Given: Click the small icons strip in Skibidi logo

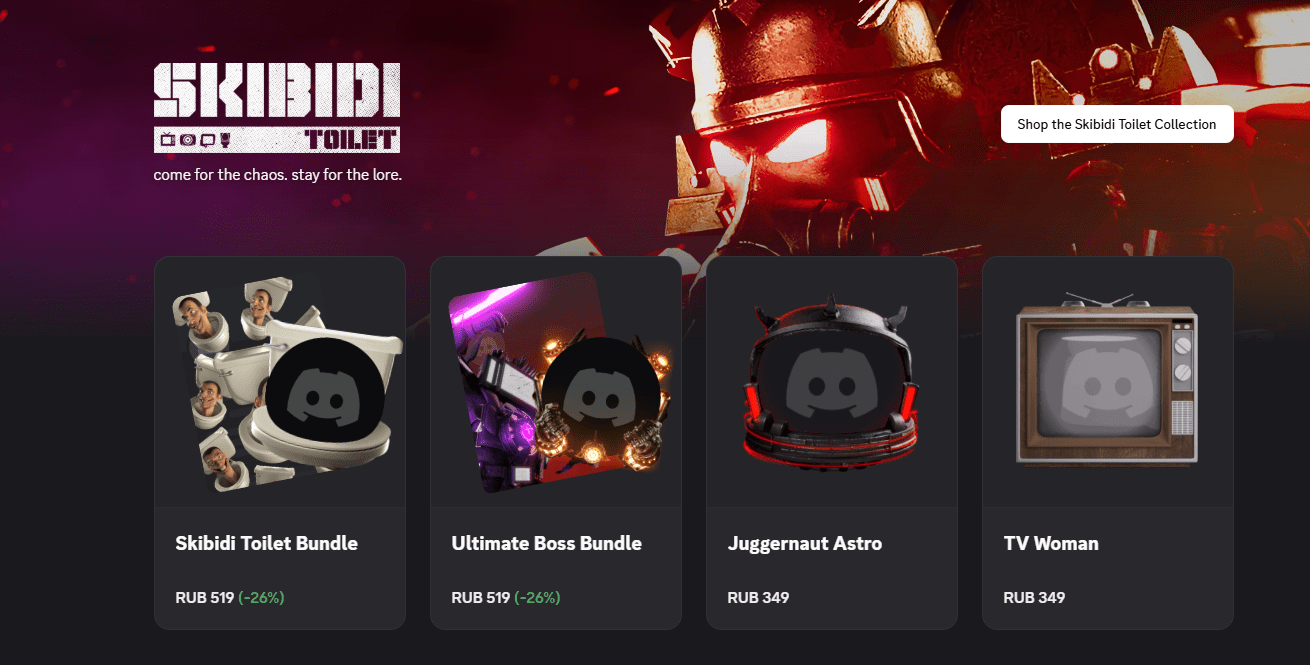Looking at the screenshot, I should pyautogui.click(x=196, y=140).
